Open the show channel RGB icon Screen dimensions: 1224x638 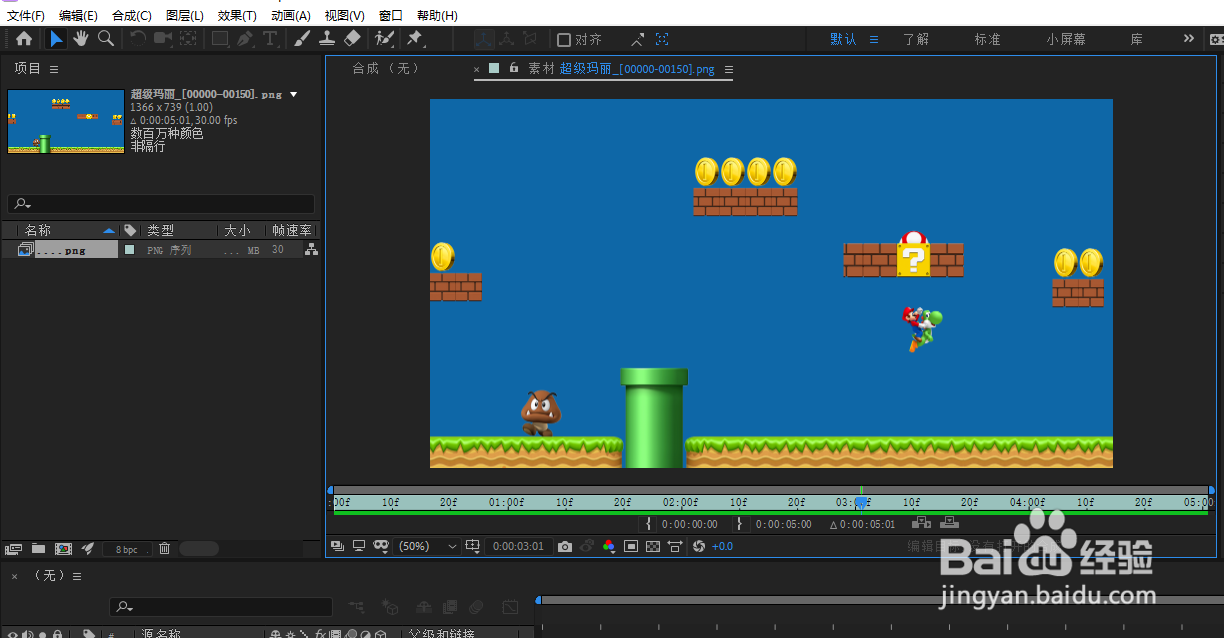point(609,546)
